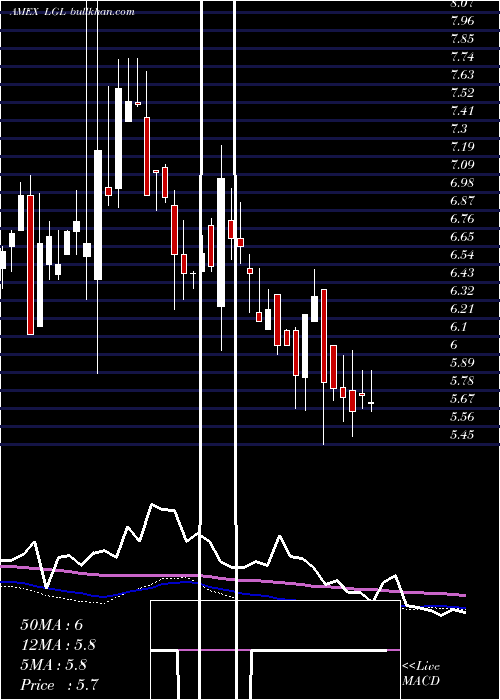Click the <<Live MACD label
Image resolution: width=500 pixels, height=700 pixels.
[x=421, y=674]
